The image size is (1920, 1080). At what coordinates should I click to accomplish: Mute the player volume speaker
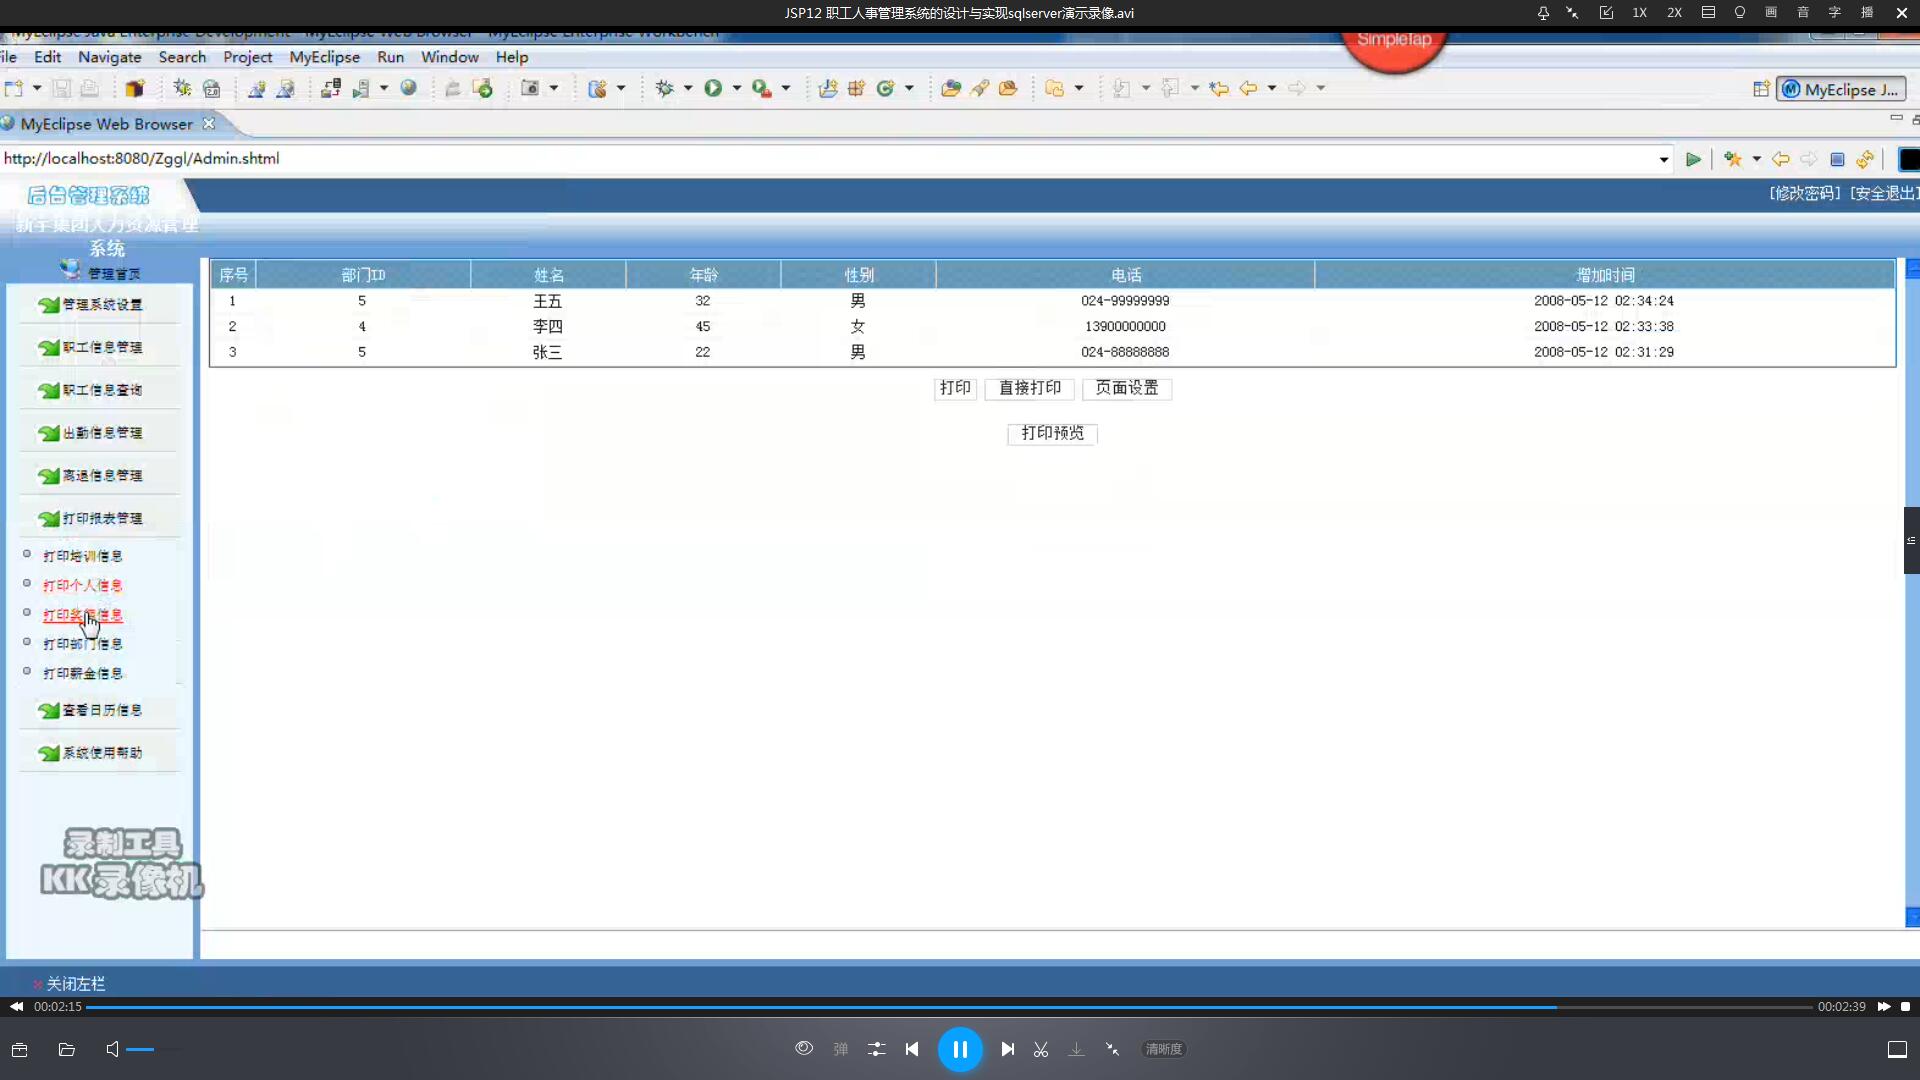tap(113, 1049)
